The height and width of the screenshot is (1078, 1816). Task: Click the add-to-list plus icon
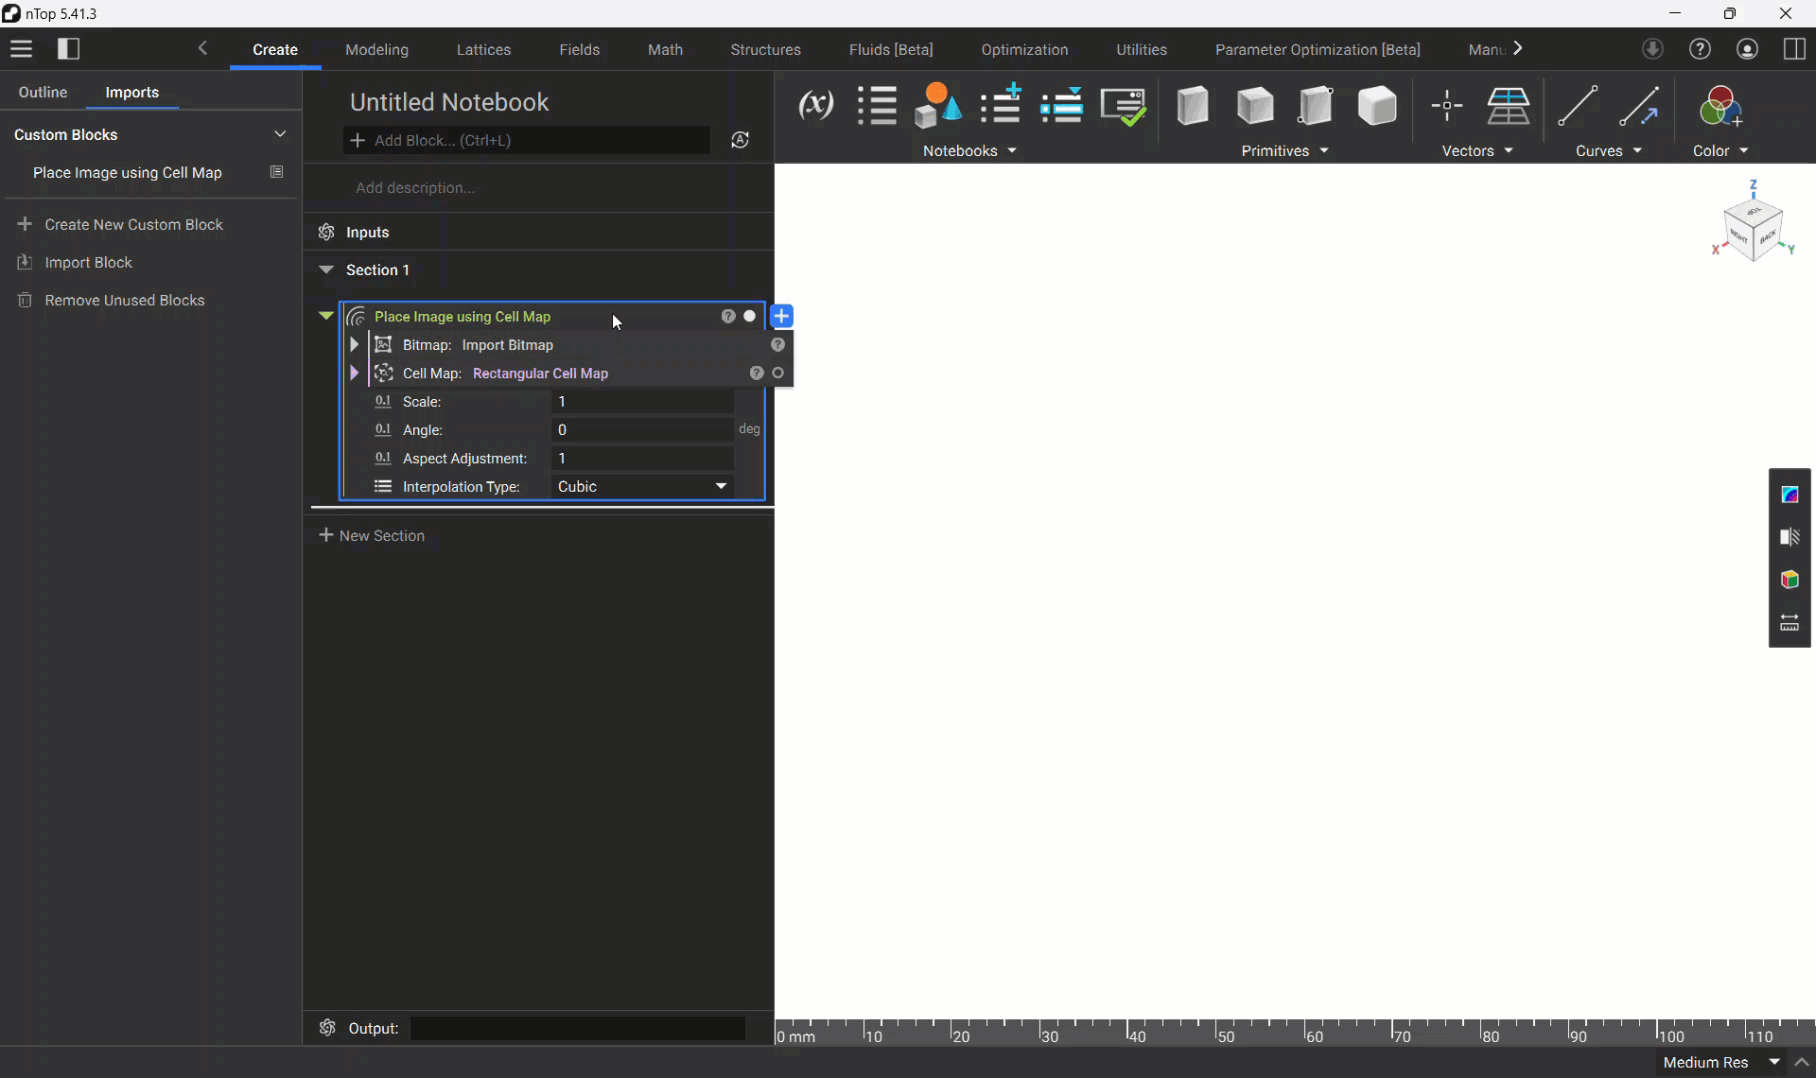(1000, 104)
